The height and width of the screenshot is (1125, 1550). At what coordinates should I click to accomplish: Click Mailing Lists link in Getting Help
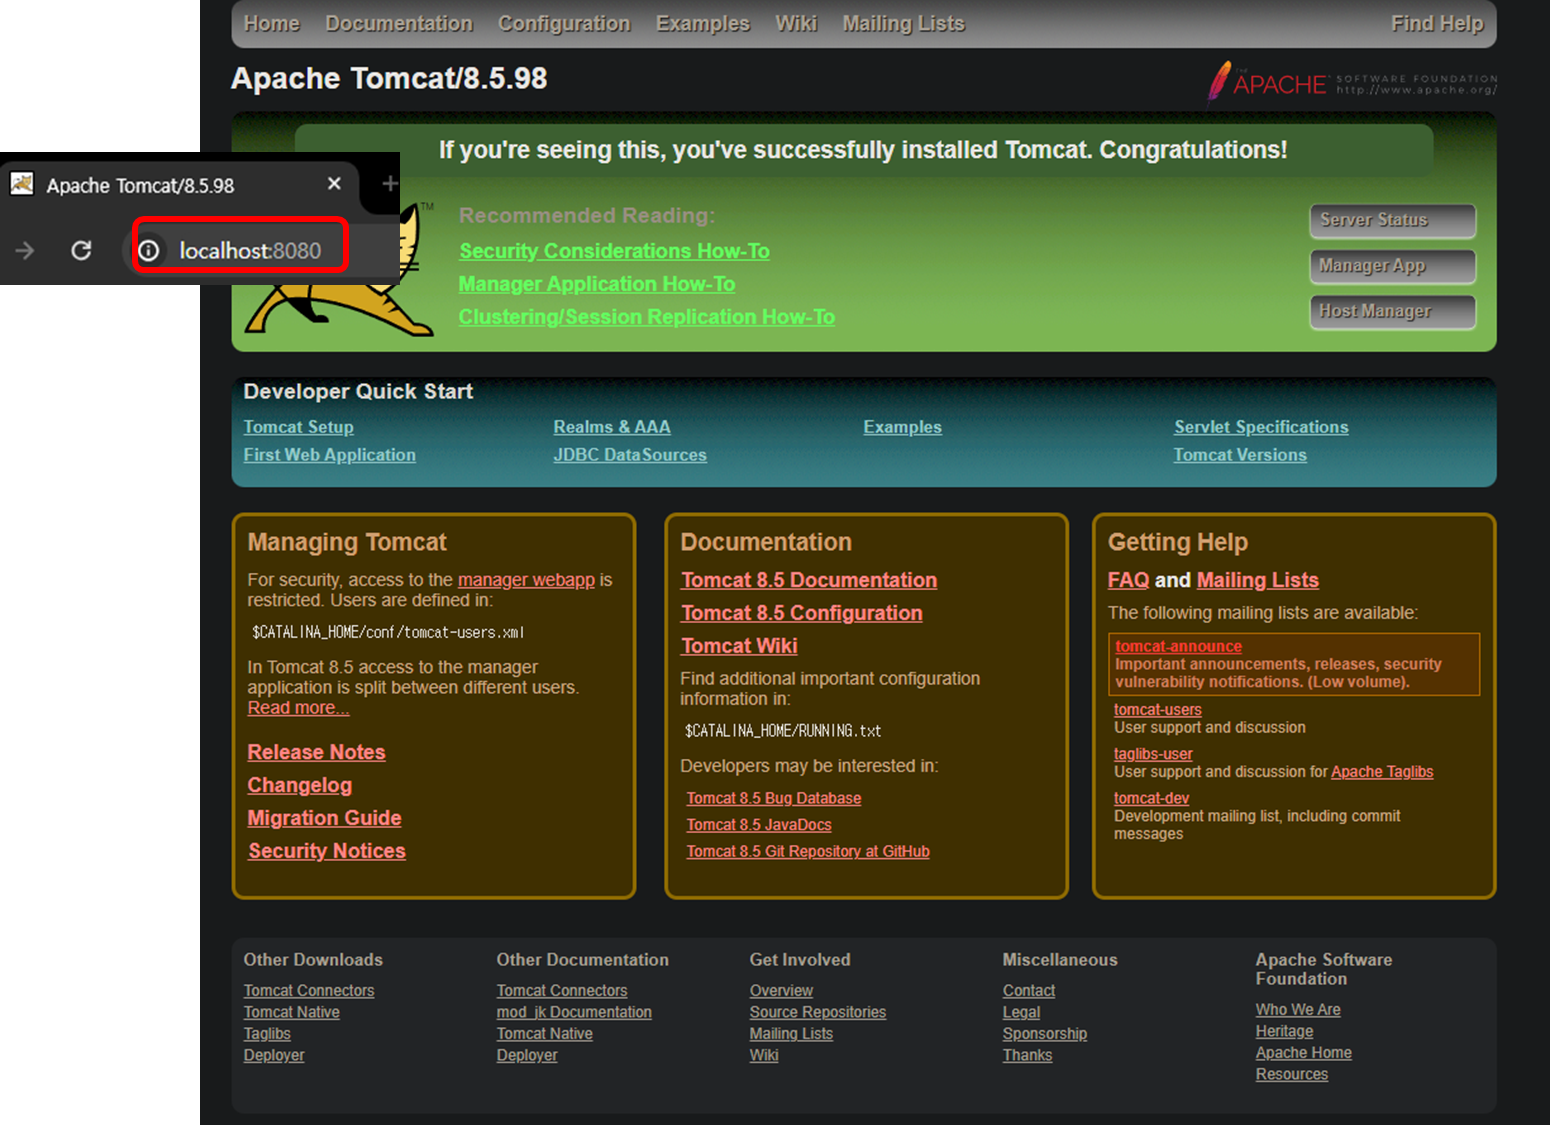(x=1258, y=580)
